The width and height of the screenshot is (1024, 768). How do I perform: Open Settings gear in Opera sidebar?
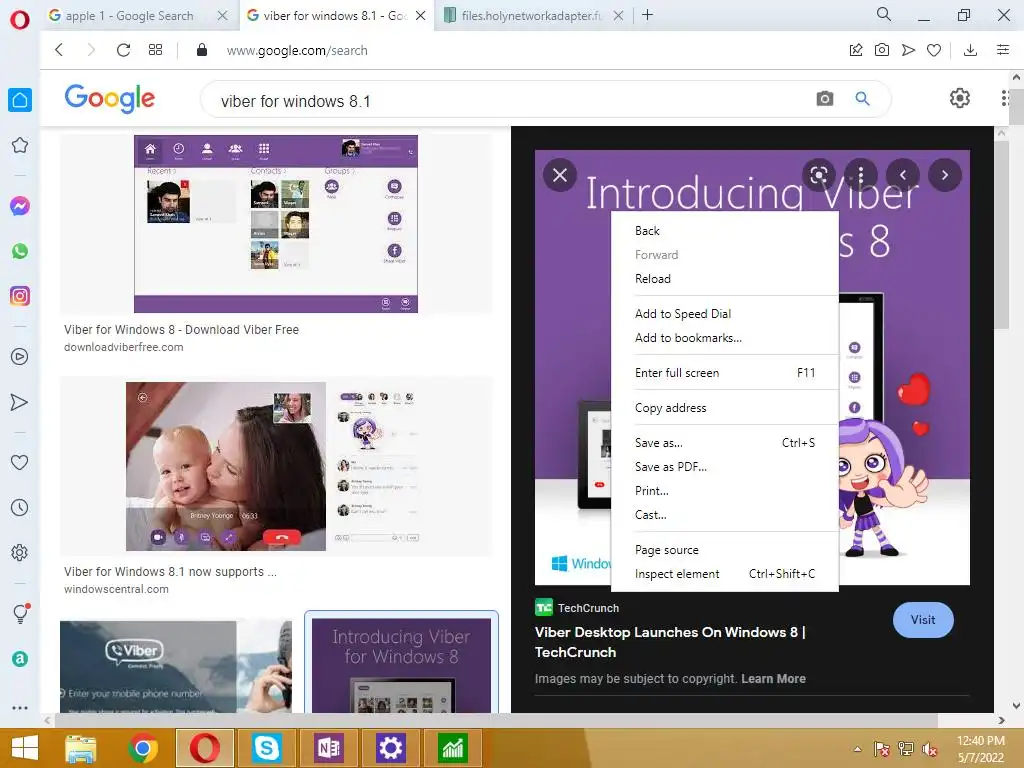coord(20,552)
